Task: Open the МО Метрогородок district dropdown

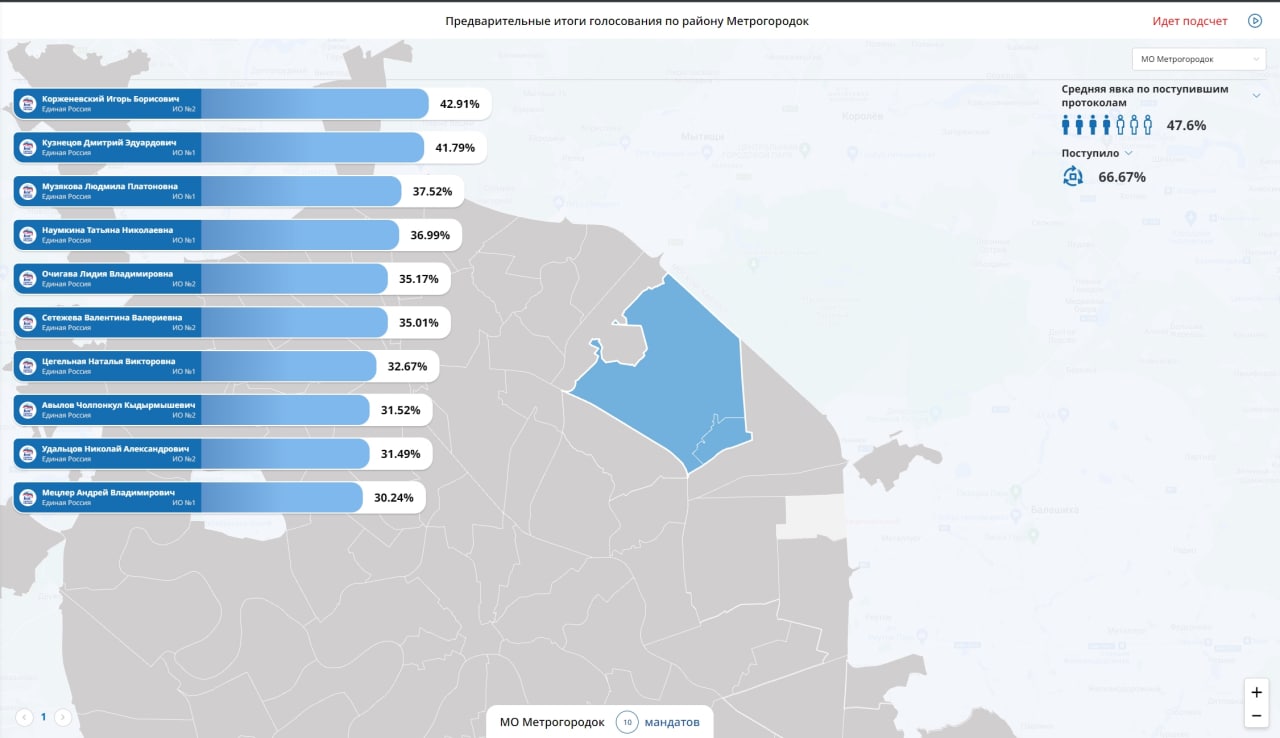Action: (1199, 59)
